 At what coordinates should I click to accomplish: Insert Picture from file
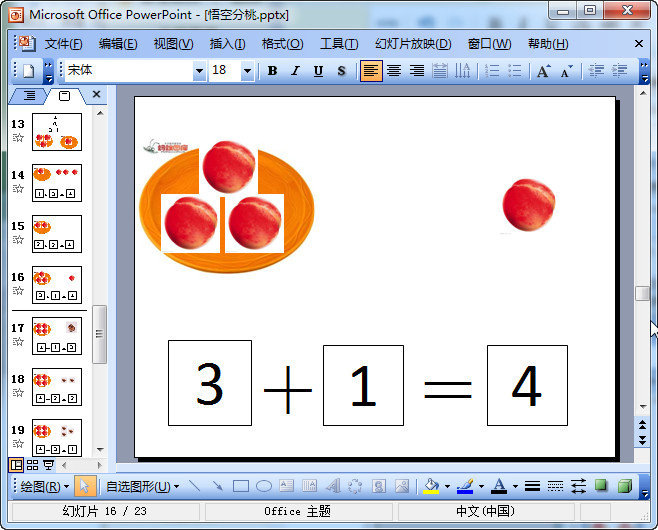[402, 486]
